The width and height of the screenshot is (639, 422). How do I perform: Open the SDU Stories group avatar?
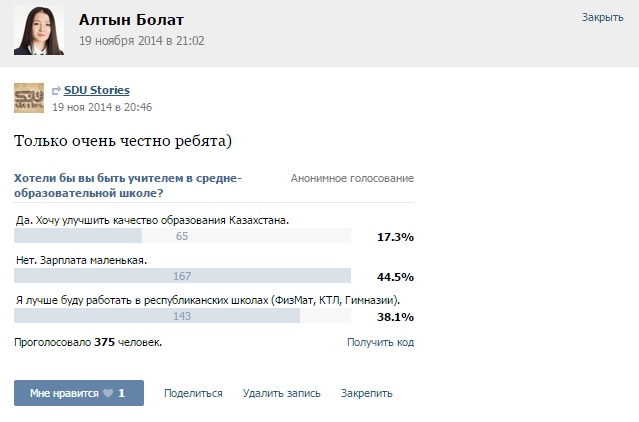(29, 98)
